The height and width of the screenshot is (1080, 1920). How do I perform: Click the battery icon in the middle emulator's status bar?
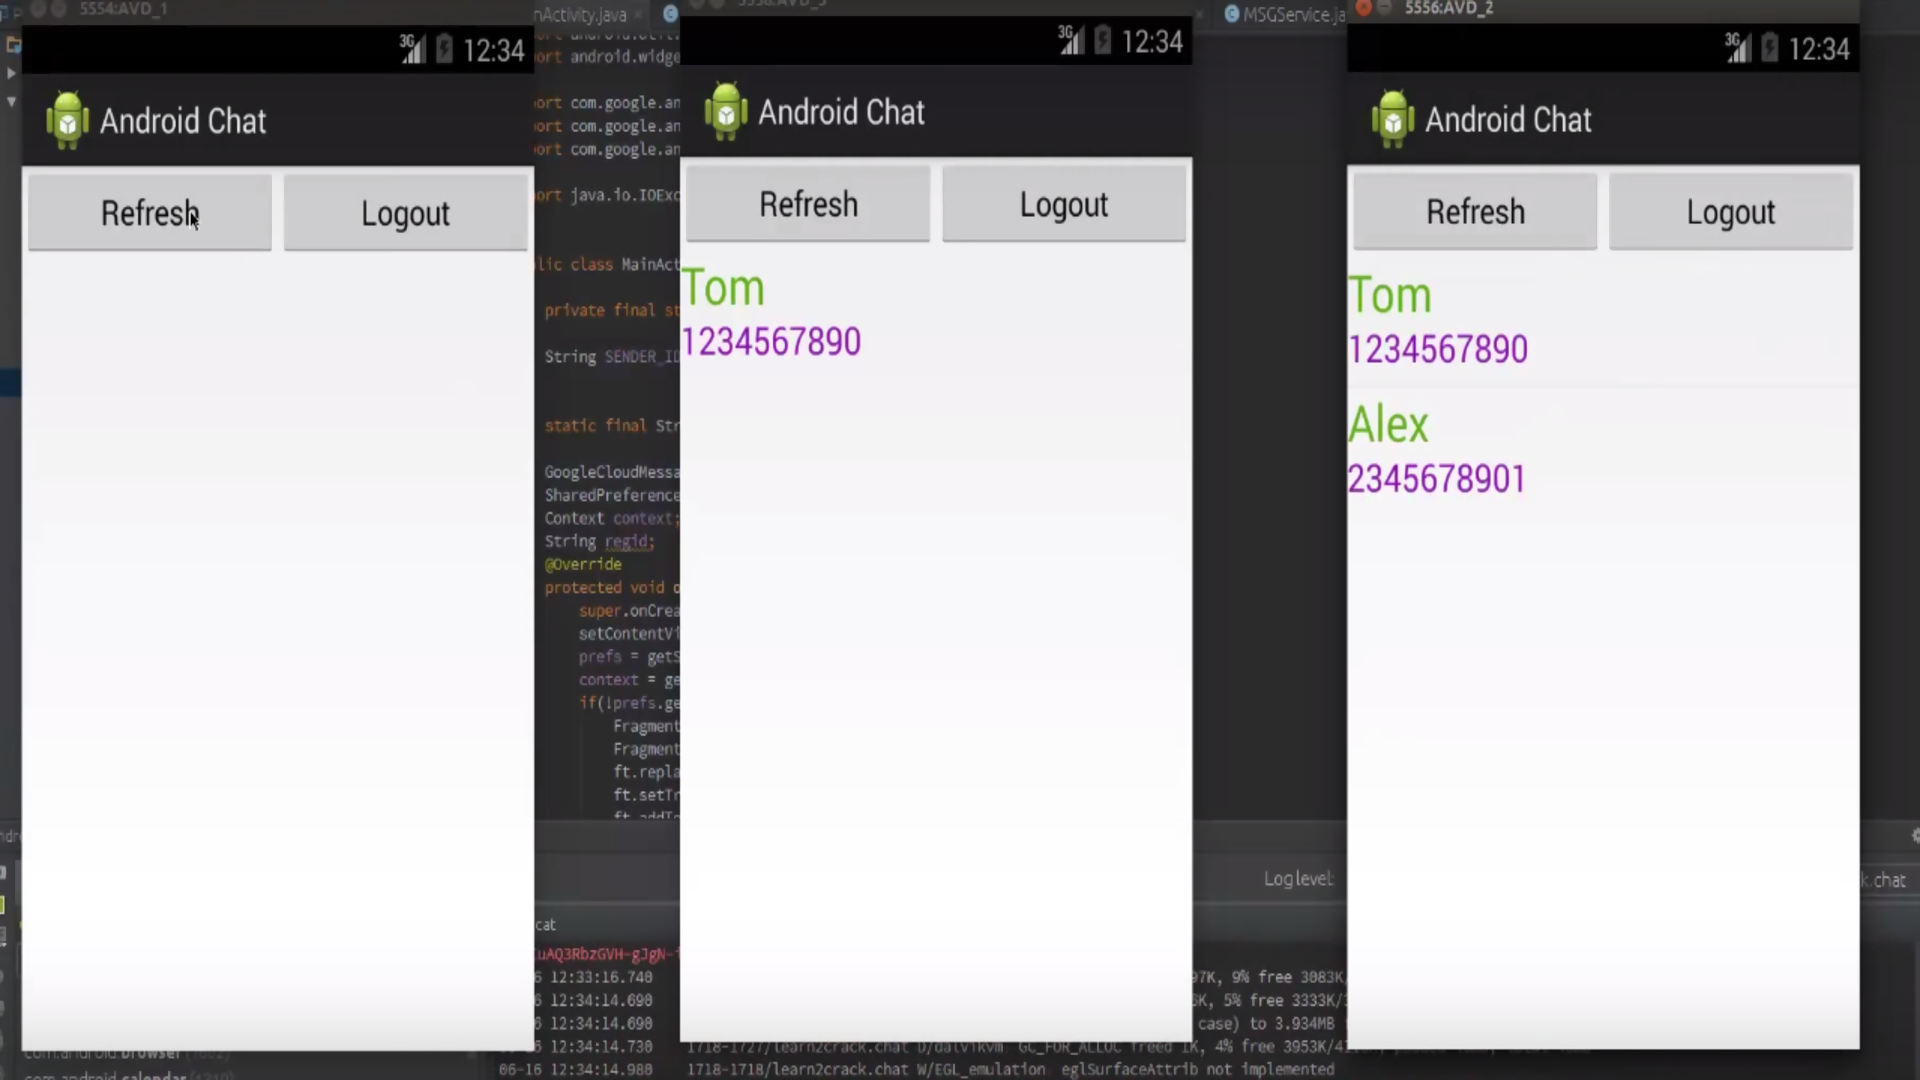coord(1102,41)
